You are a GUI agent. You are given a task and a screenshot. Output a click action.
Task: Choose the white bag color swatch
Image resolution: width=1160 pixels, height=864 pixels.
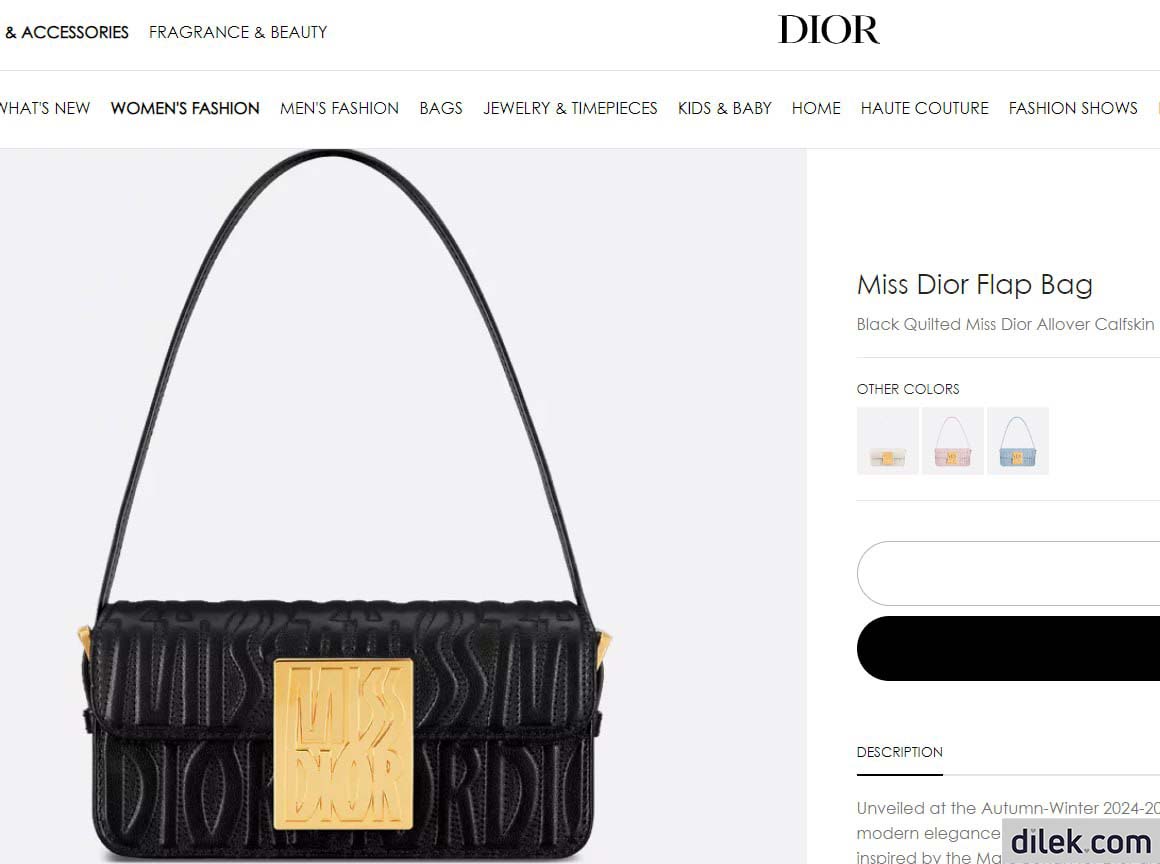click(888, 441)
